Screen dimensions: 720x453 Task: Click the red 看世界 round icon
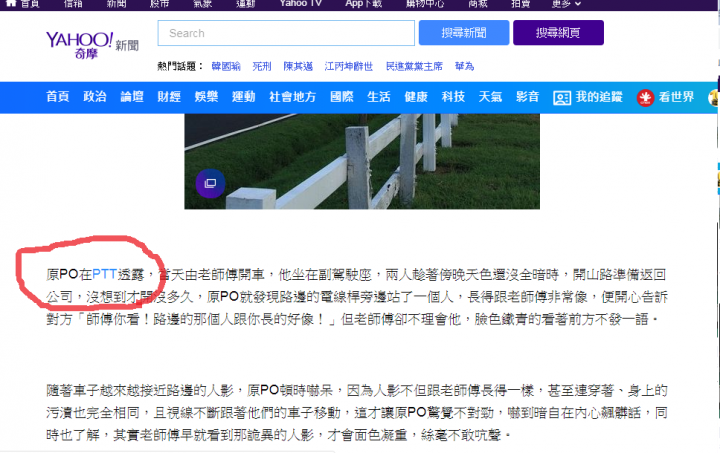click(x=645, y=97)
